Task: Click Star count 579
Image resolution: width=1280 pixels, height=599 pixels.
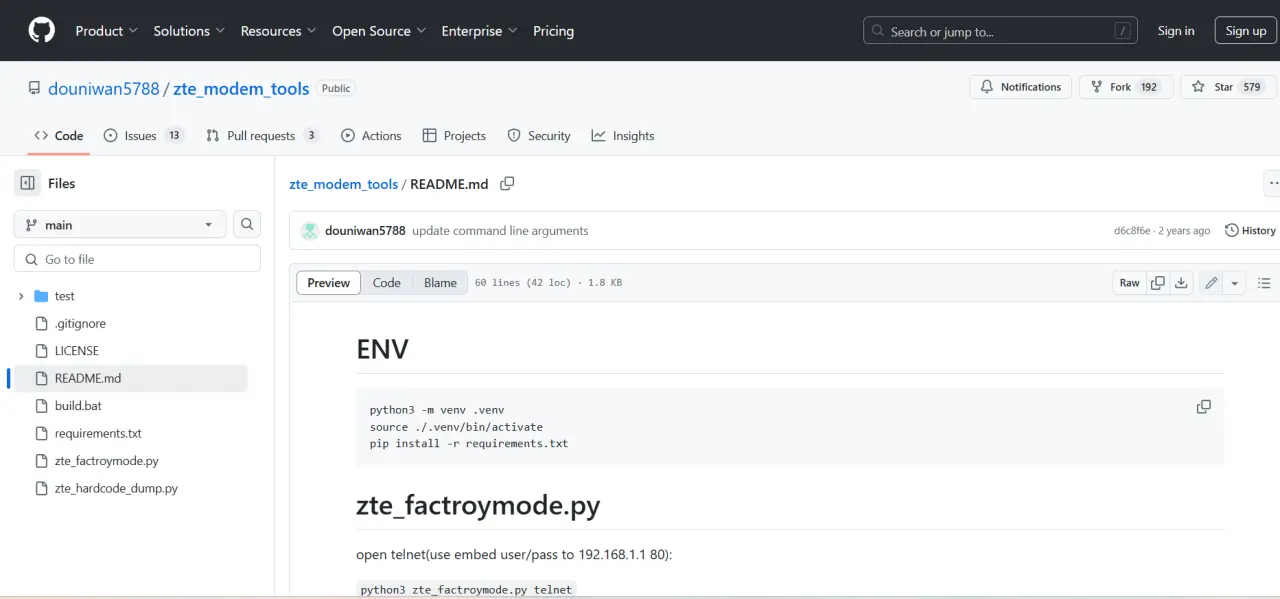Action: click(1252, 87)
